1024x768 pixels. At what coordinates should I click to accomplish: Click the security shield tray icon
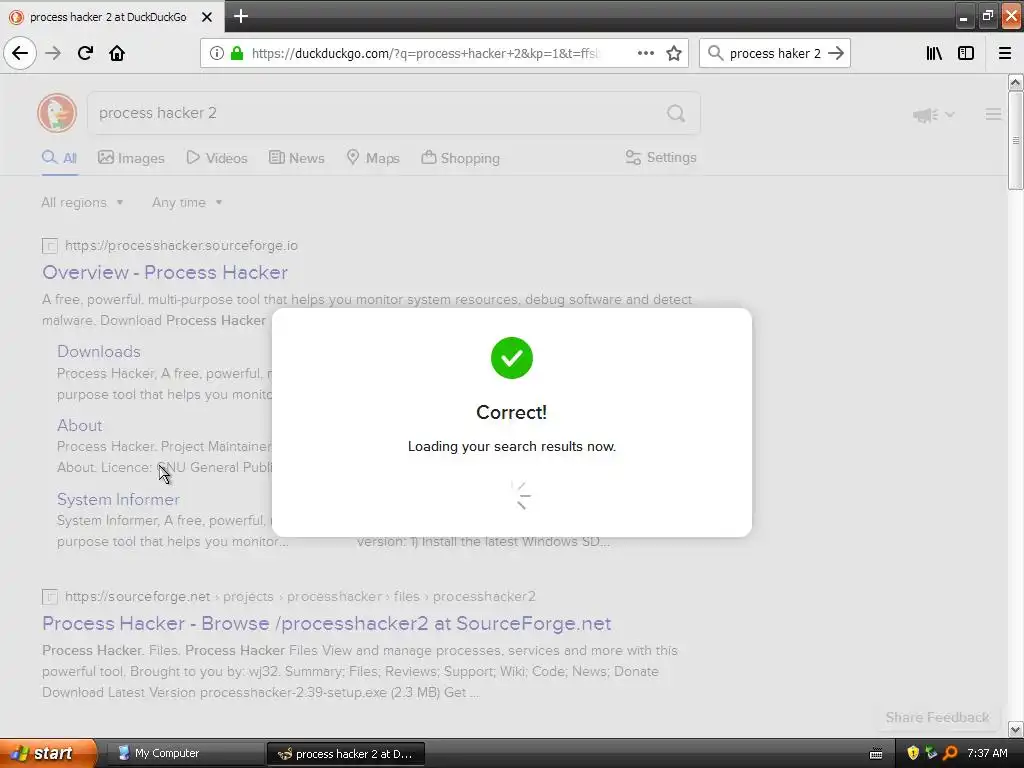point(913,753)
